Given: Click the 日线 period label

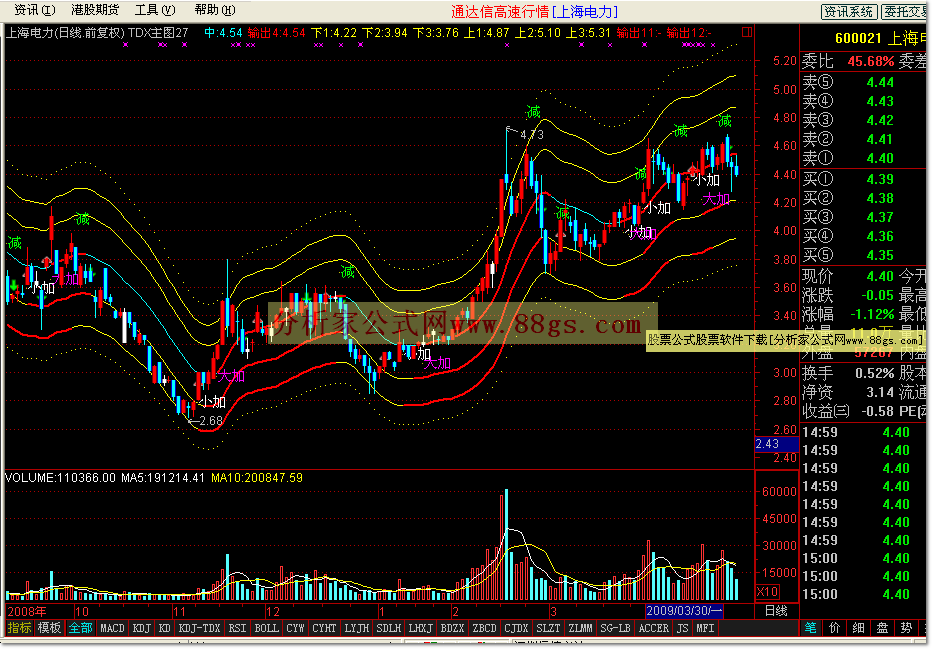Looking at the screenshot, I should tap(777, 611).
